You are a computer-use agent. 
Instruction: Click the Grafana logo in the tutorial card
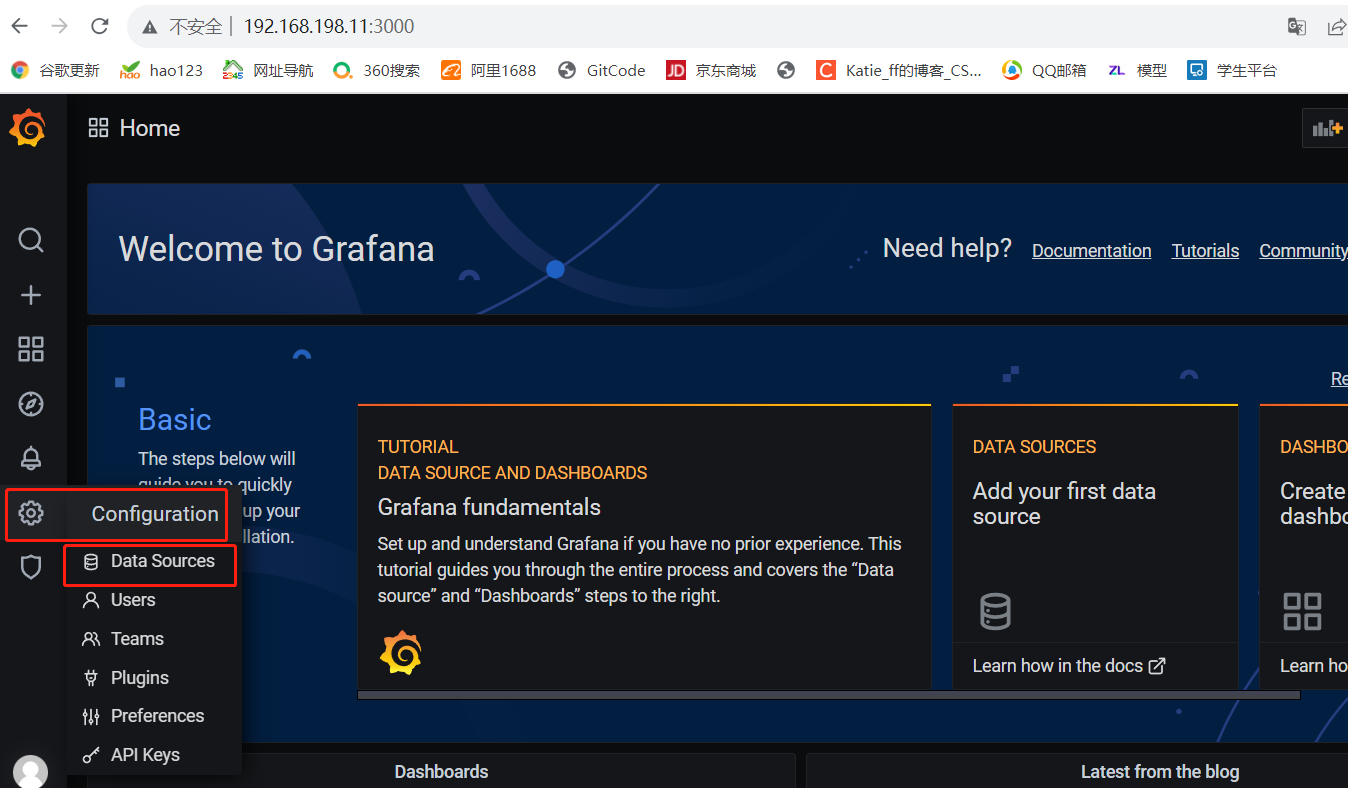(x=401, y=652)
